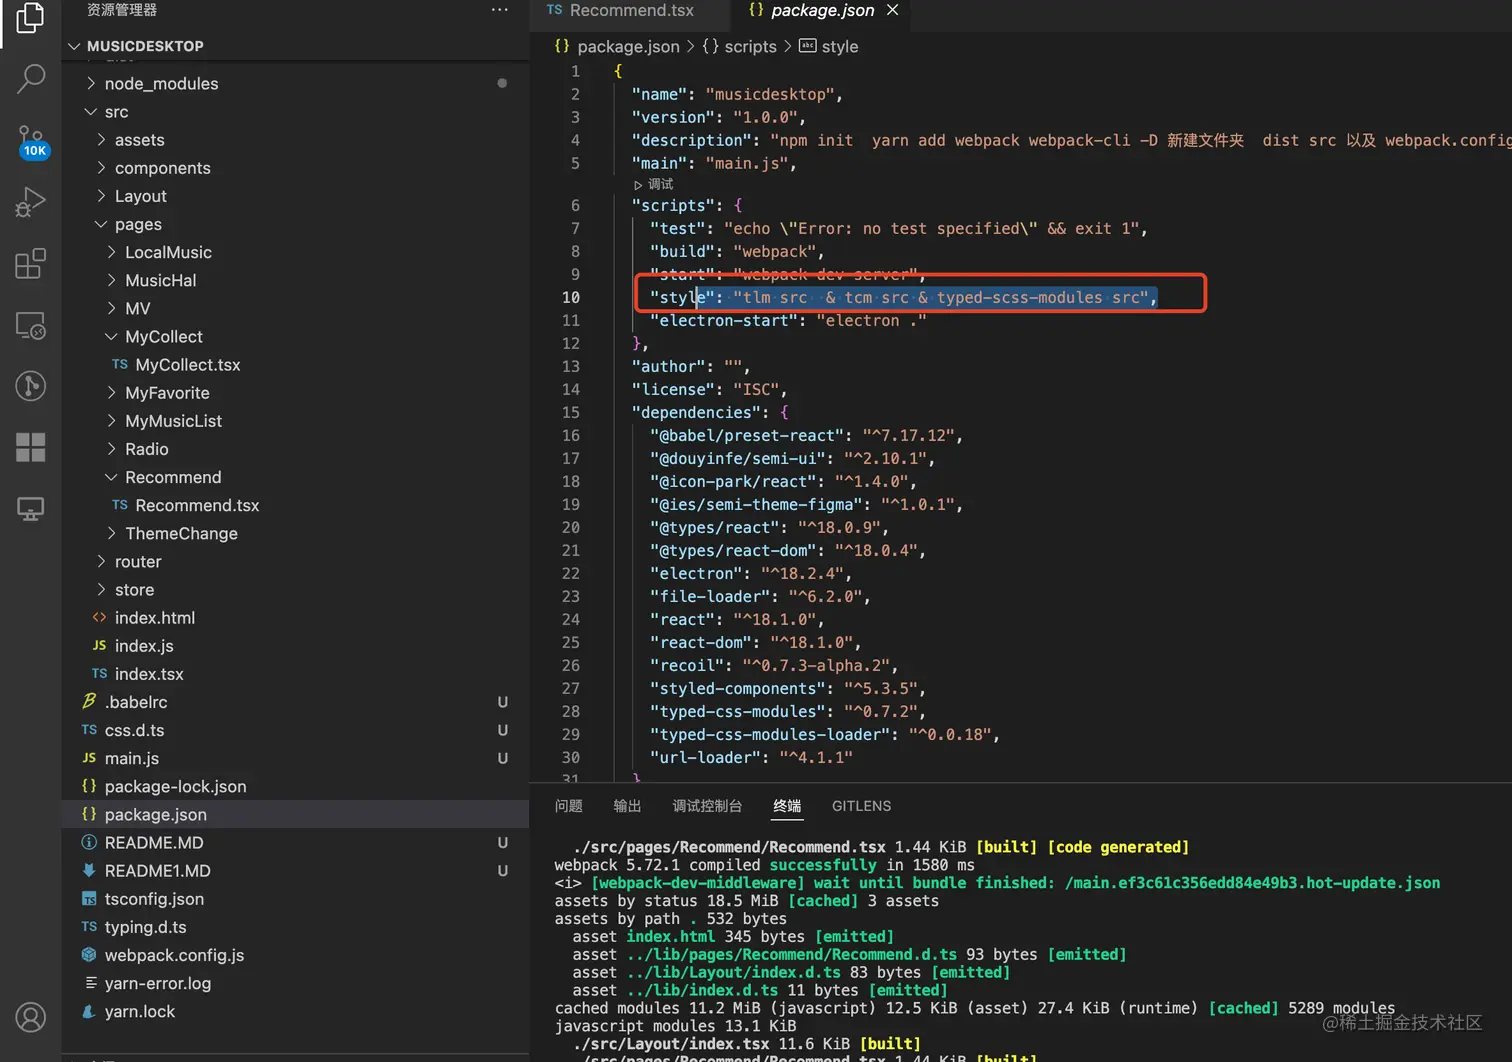Open the monitor icon in activity bar
Image resolution: width=1512 pixels, height=1062 pixels.
31,509
